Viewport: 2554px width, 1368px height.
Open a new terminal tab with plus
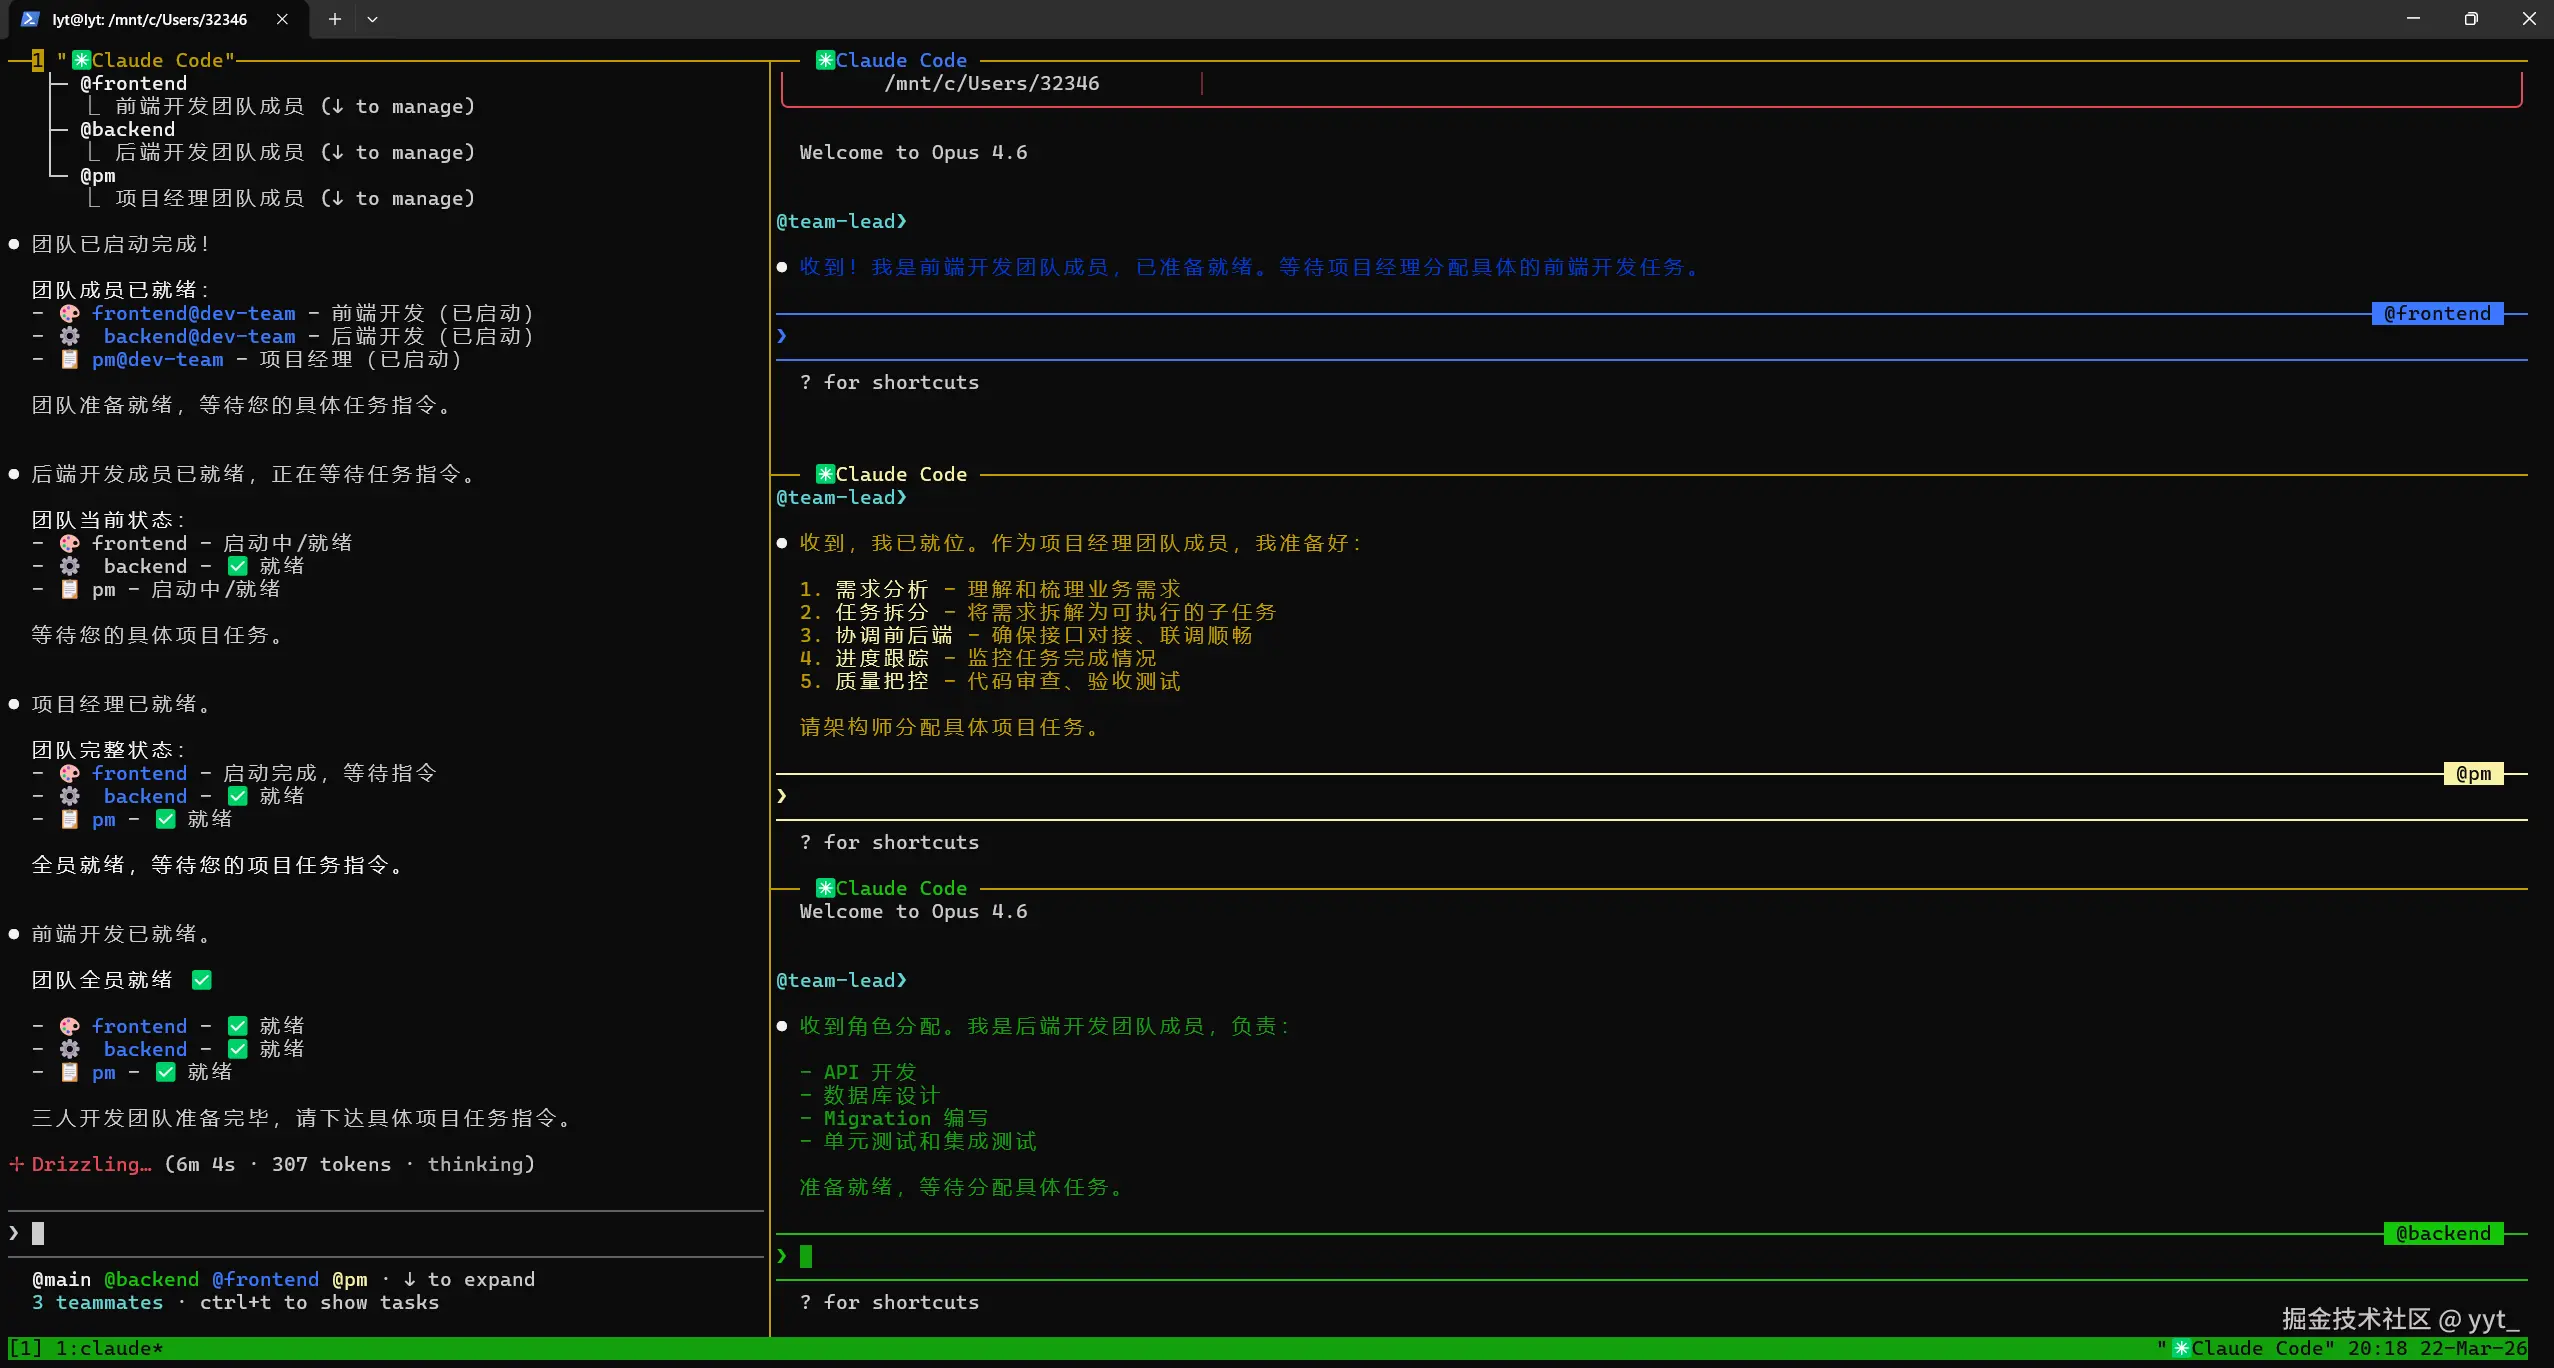click(335, 19)
